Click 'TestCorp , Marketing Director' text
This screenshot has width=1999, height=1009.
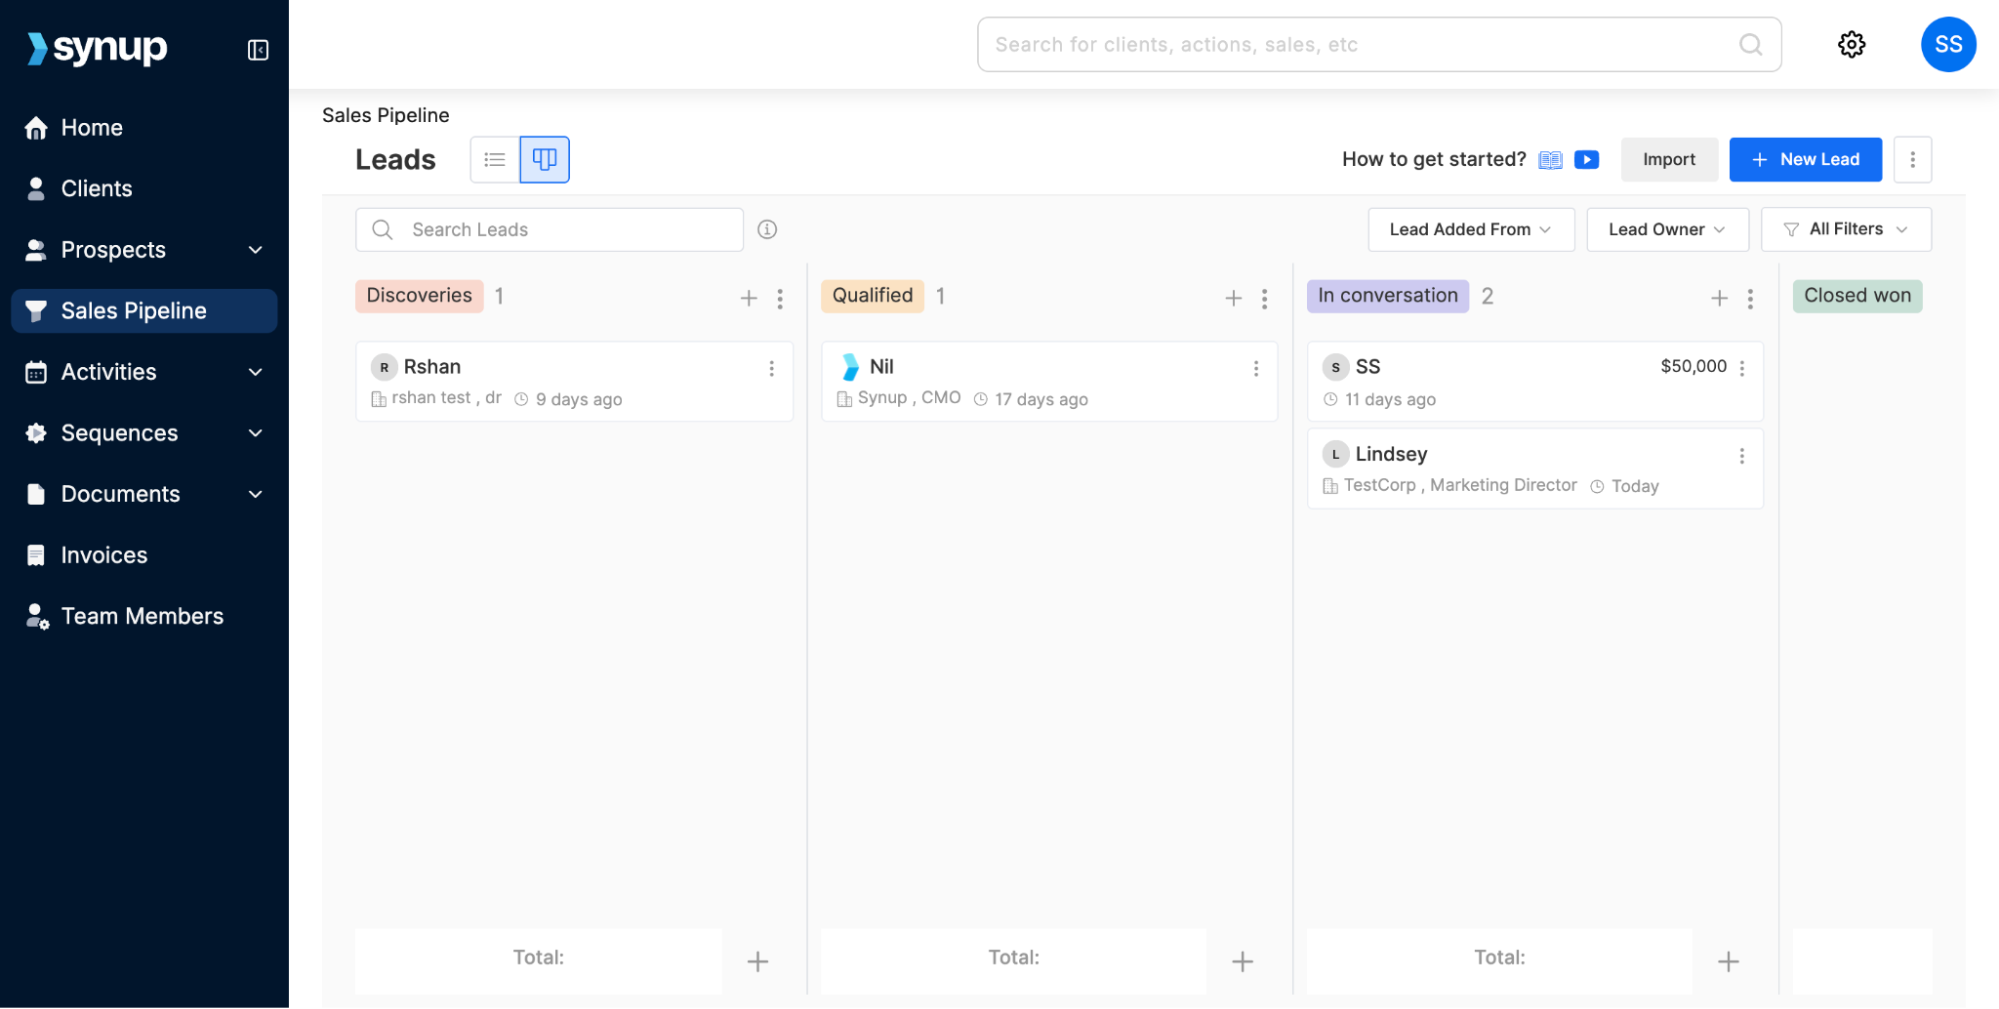pyautogui.click(x=1460, y=485)
